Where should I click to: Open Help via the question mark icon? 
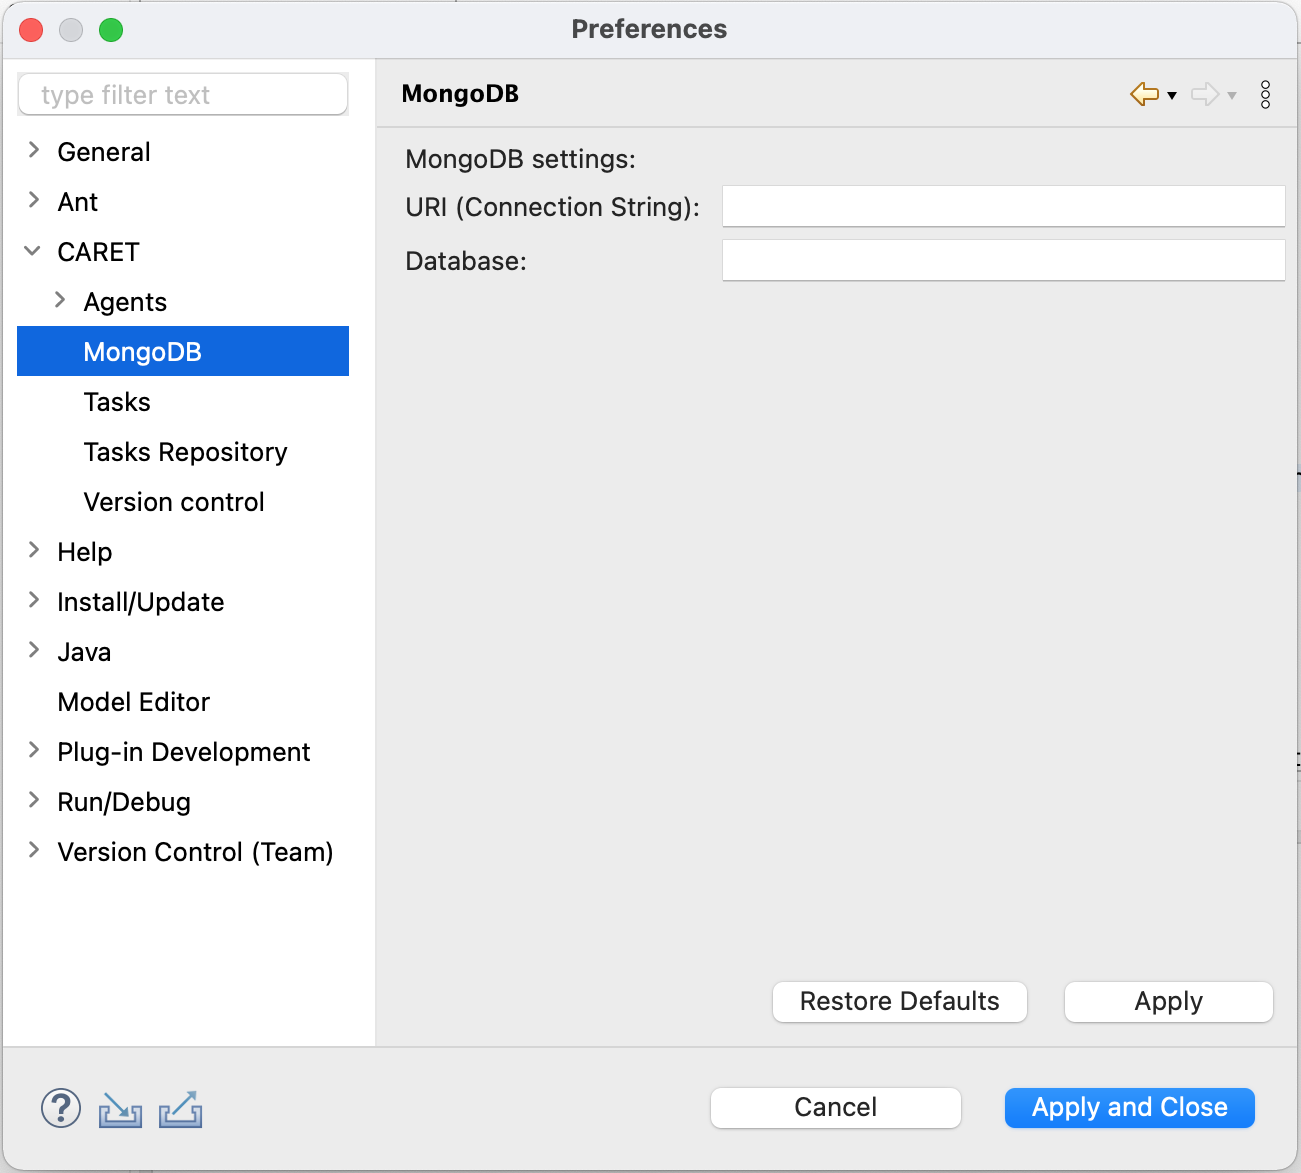tap(60, 1108)
